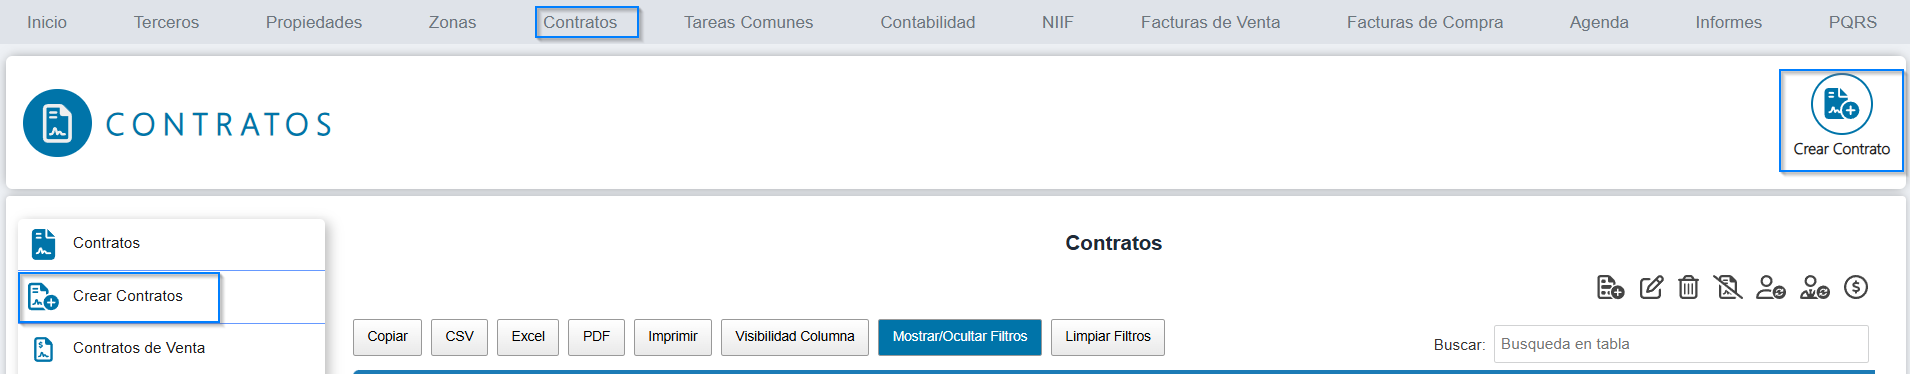Click the trash delete icon
Viewport: 1910px width, 374px height.
tap(1688, 288)
